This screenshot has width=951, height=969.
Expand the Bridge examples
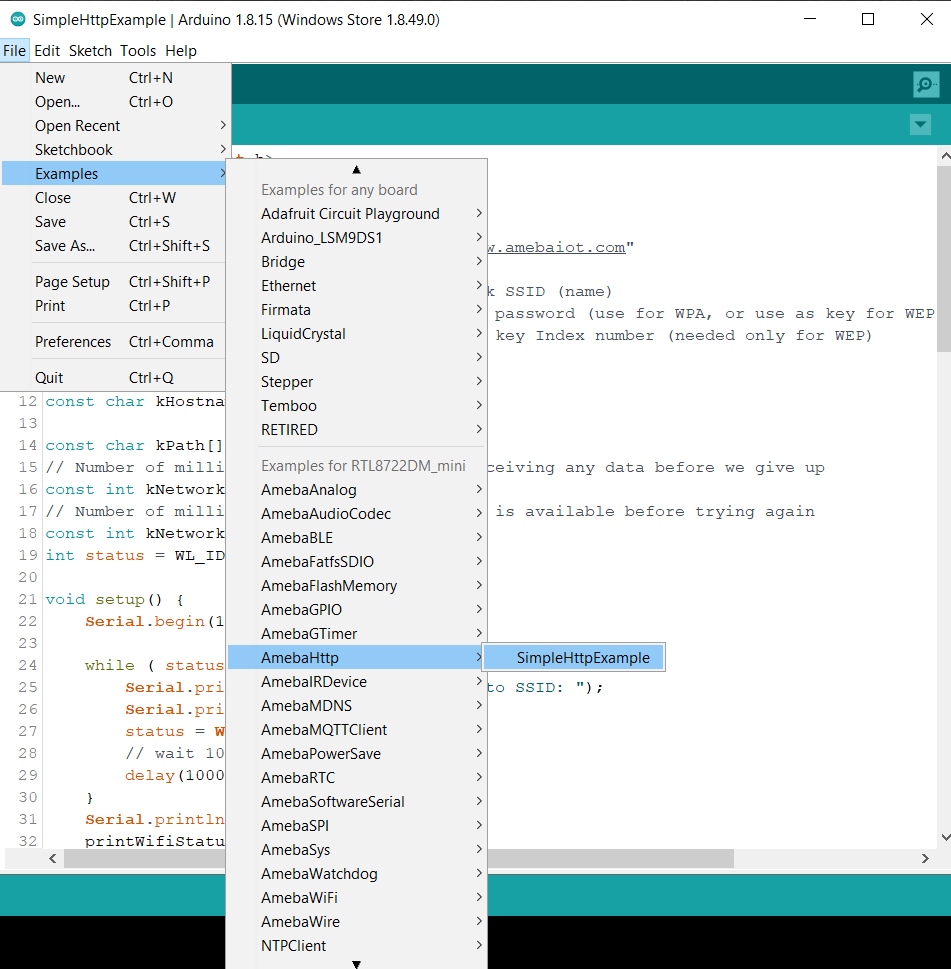357,262
